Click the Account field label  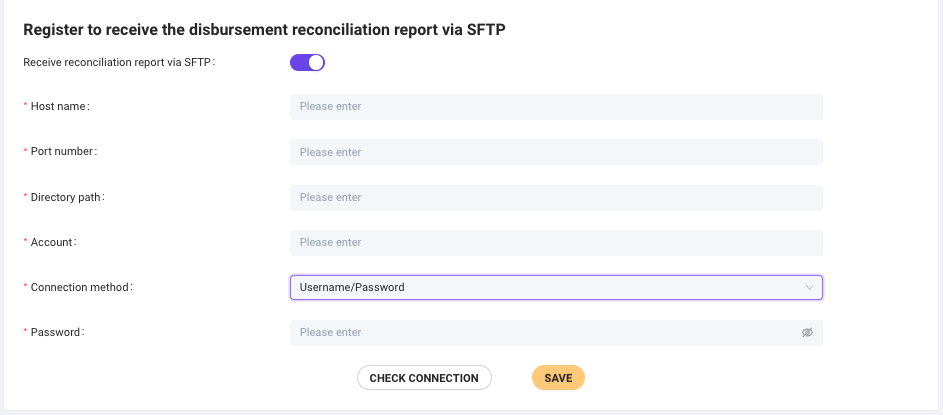(53, 243)
